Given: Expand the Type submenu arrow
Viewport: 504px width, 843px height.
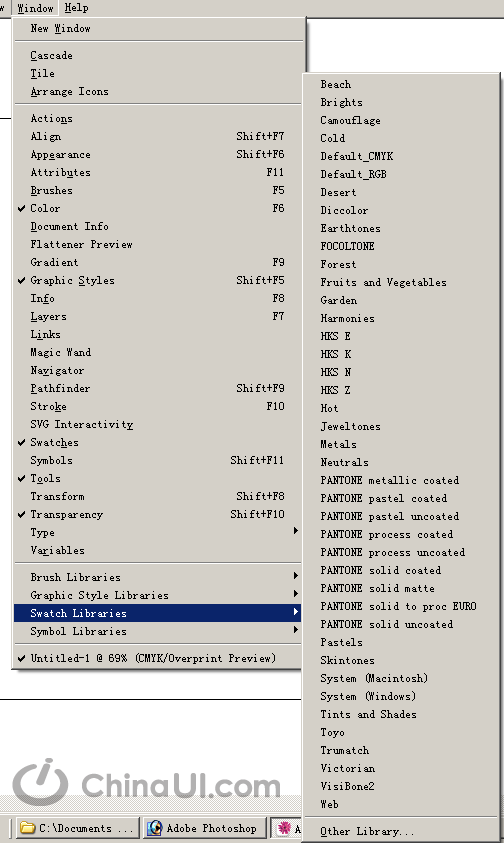Looking at the screenshot, I should [295, 531].
